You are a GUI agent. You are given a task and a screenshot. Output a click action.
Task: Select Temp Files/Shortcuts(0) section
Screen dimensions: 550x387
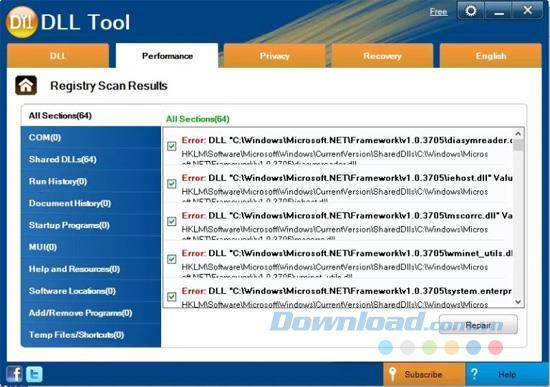point(91,335)
